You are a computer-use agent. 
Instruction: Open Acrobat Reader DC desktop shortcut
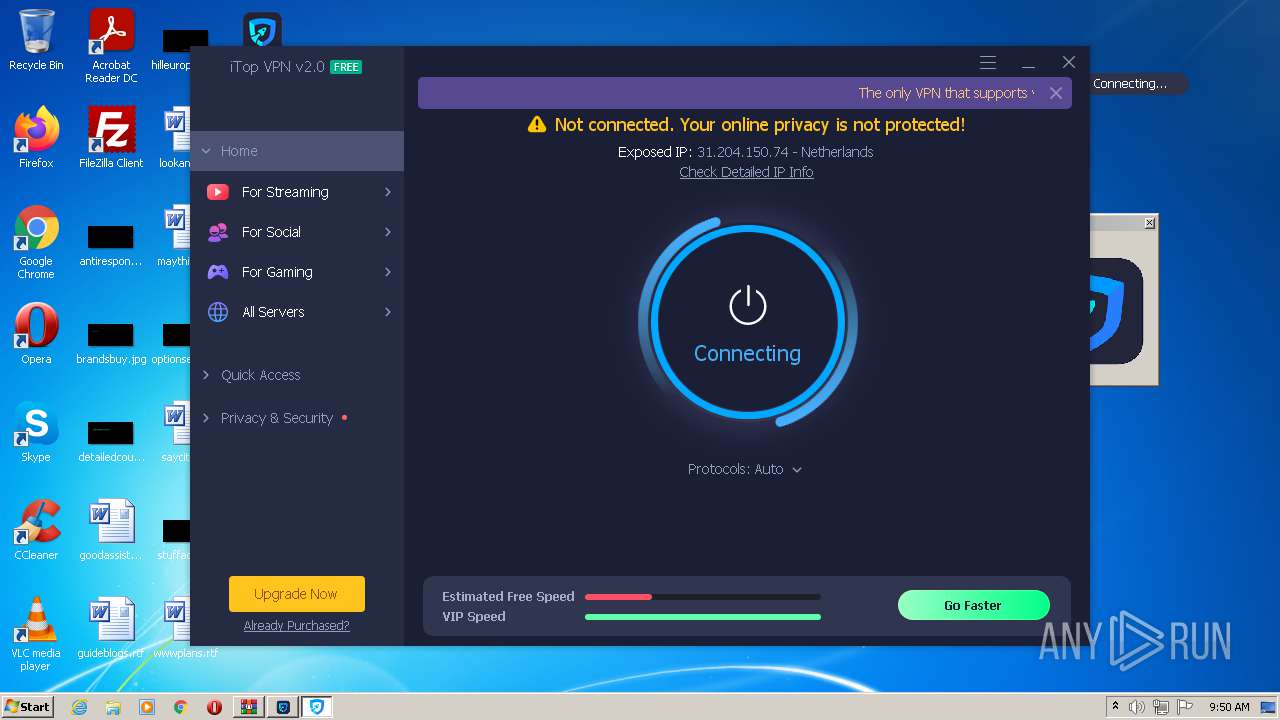(x=111, y=46)
